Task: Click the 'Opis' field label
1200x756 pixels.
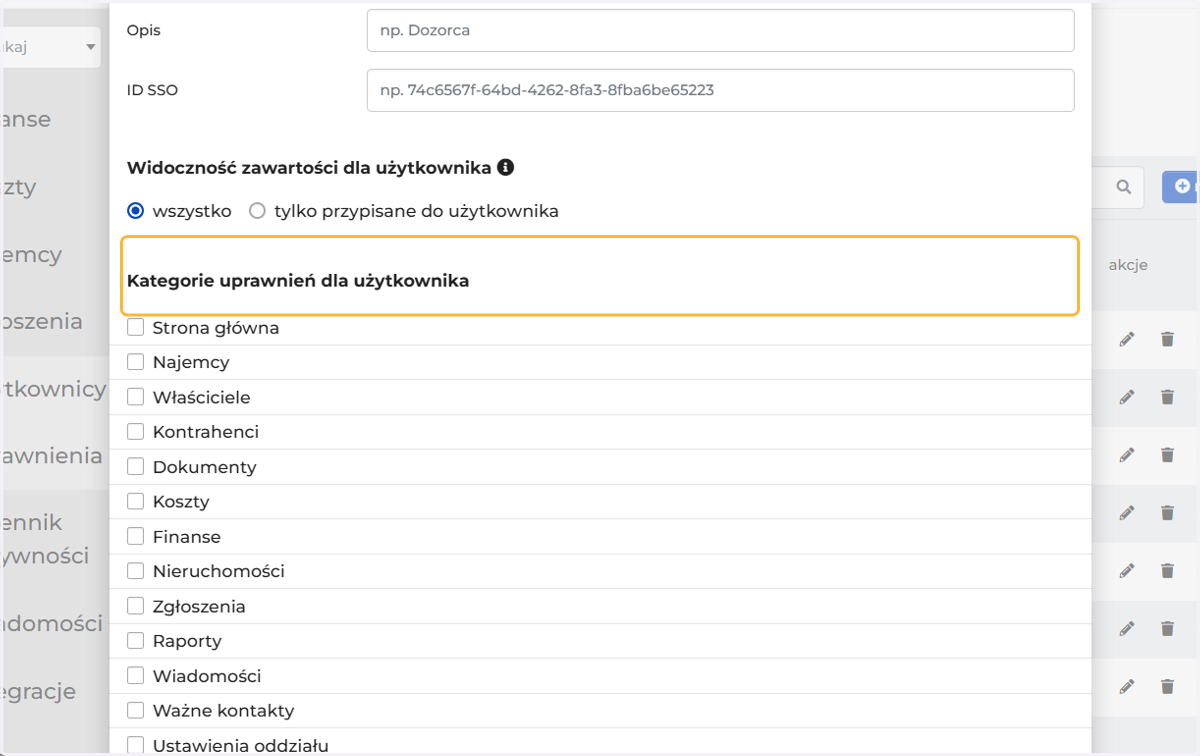Action: (x=144, y=30)
